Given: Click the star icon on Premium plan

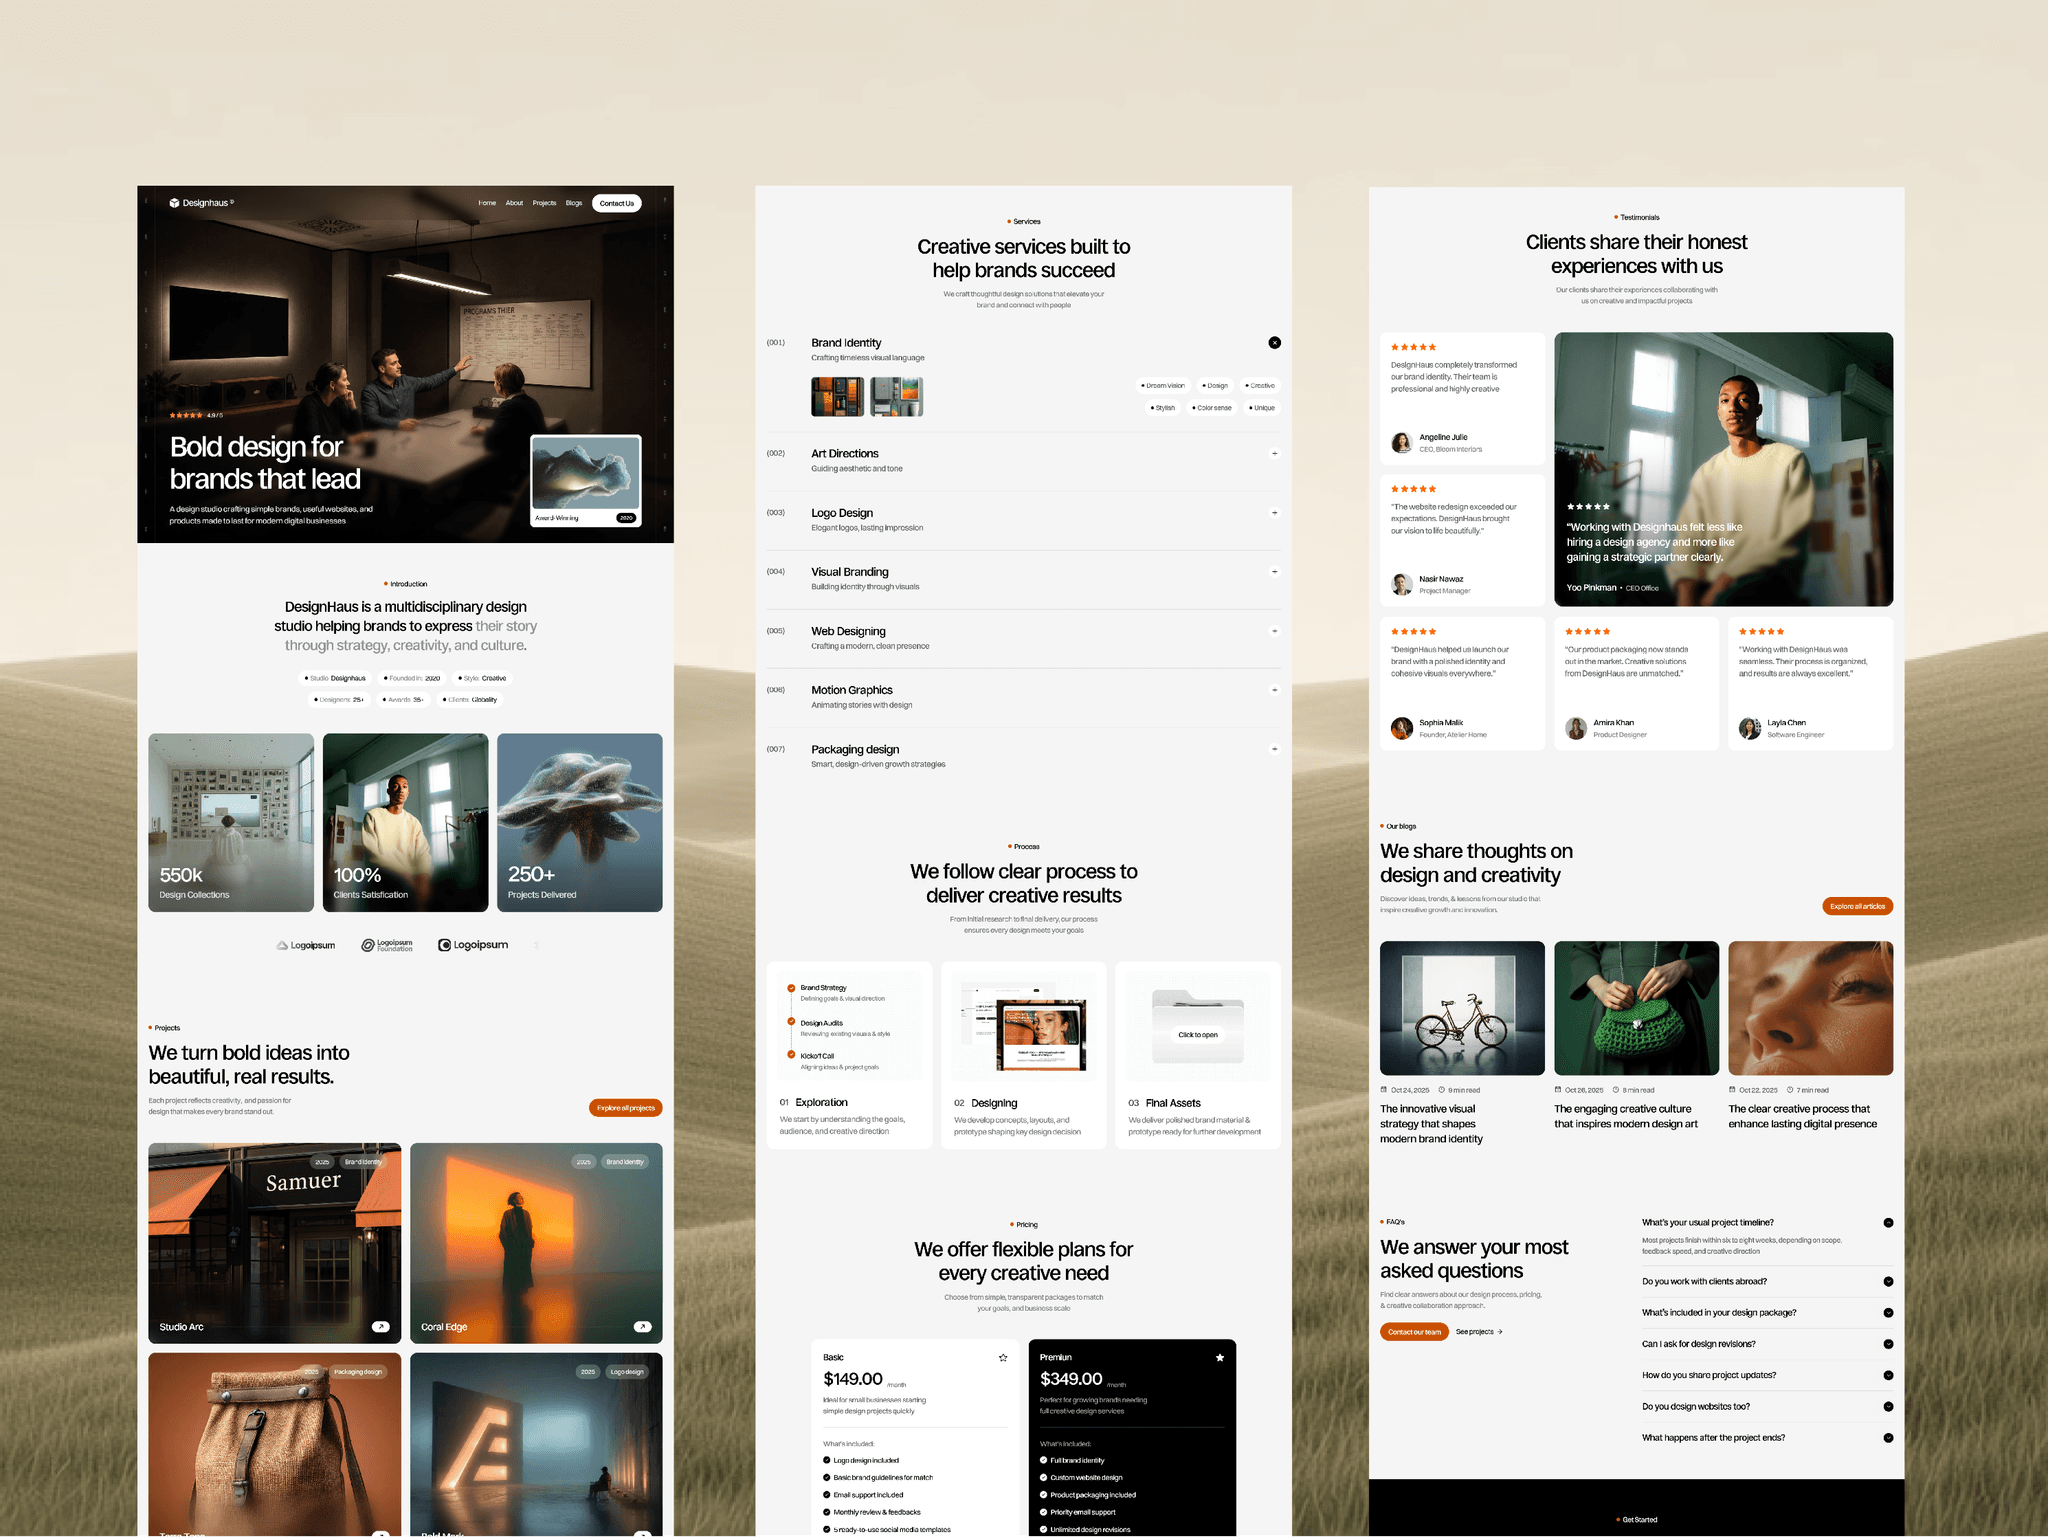Looking at the screenshot, I should pos(1220,1358).
